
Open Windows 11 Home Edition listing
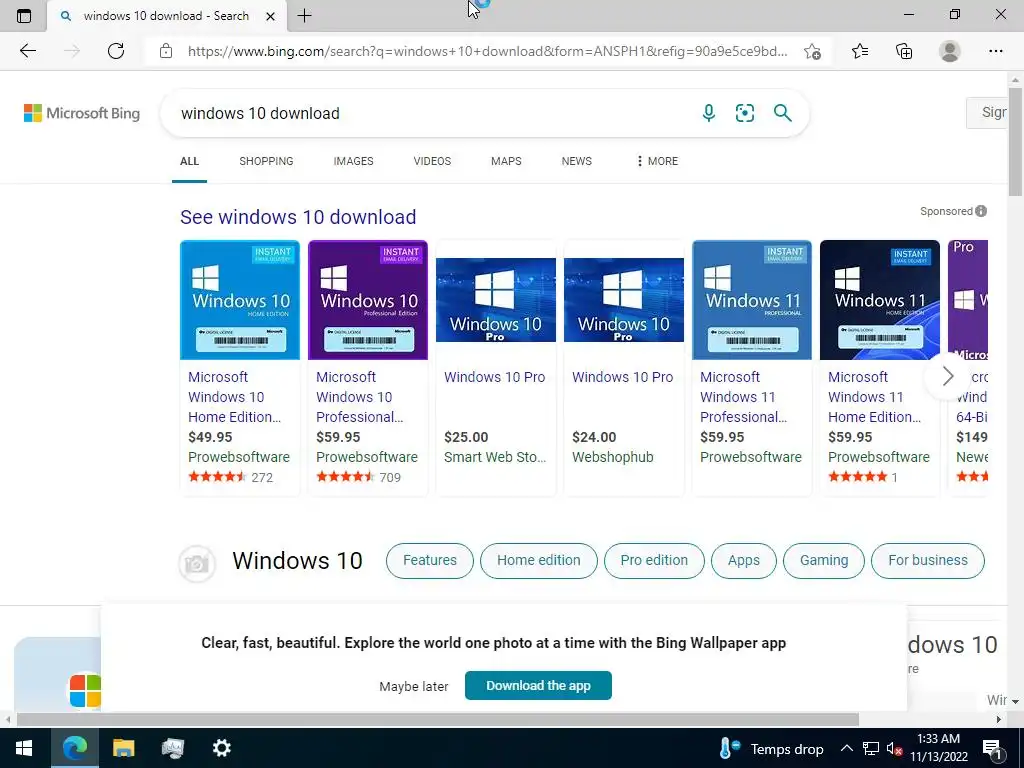[x=880, y=368]
